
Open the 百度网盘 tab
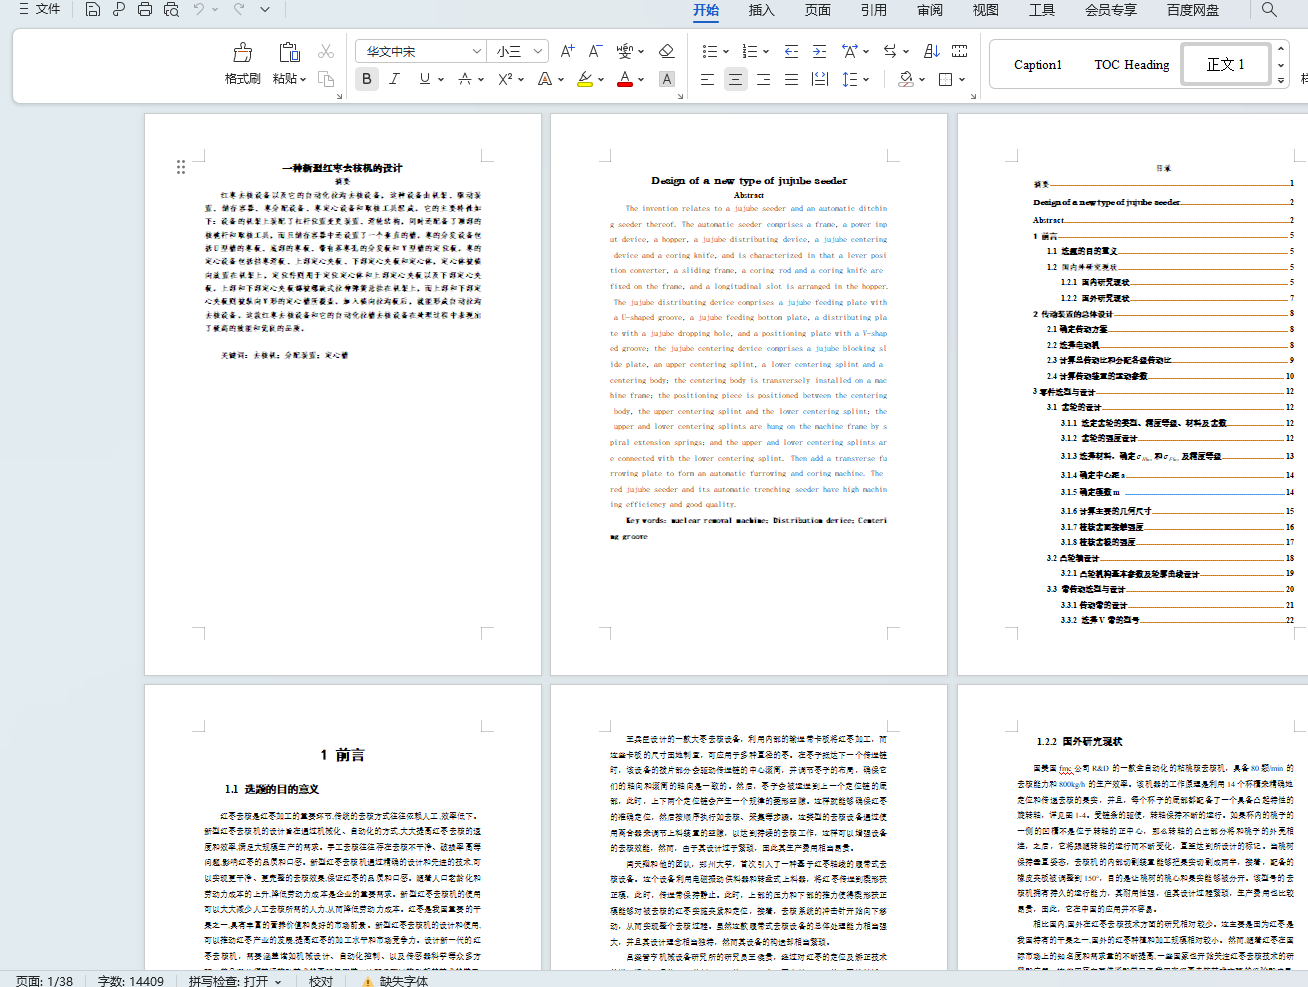1193,10
